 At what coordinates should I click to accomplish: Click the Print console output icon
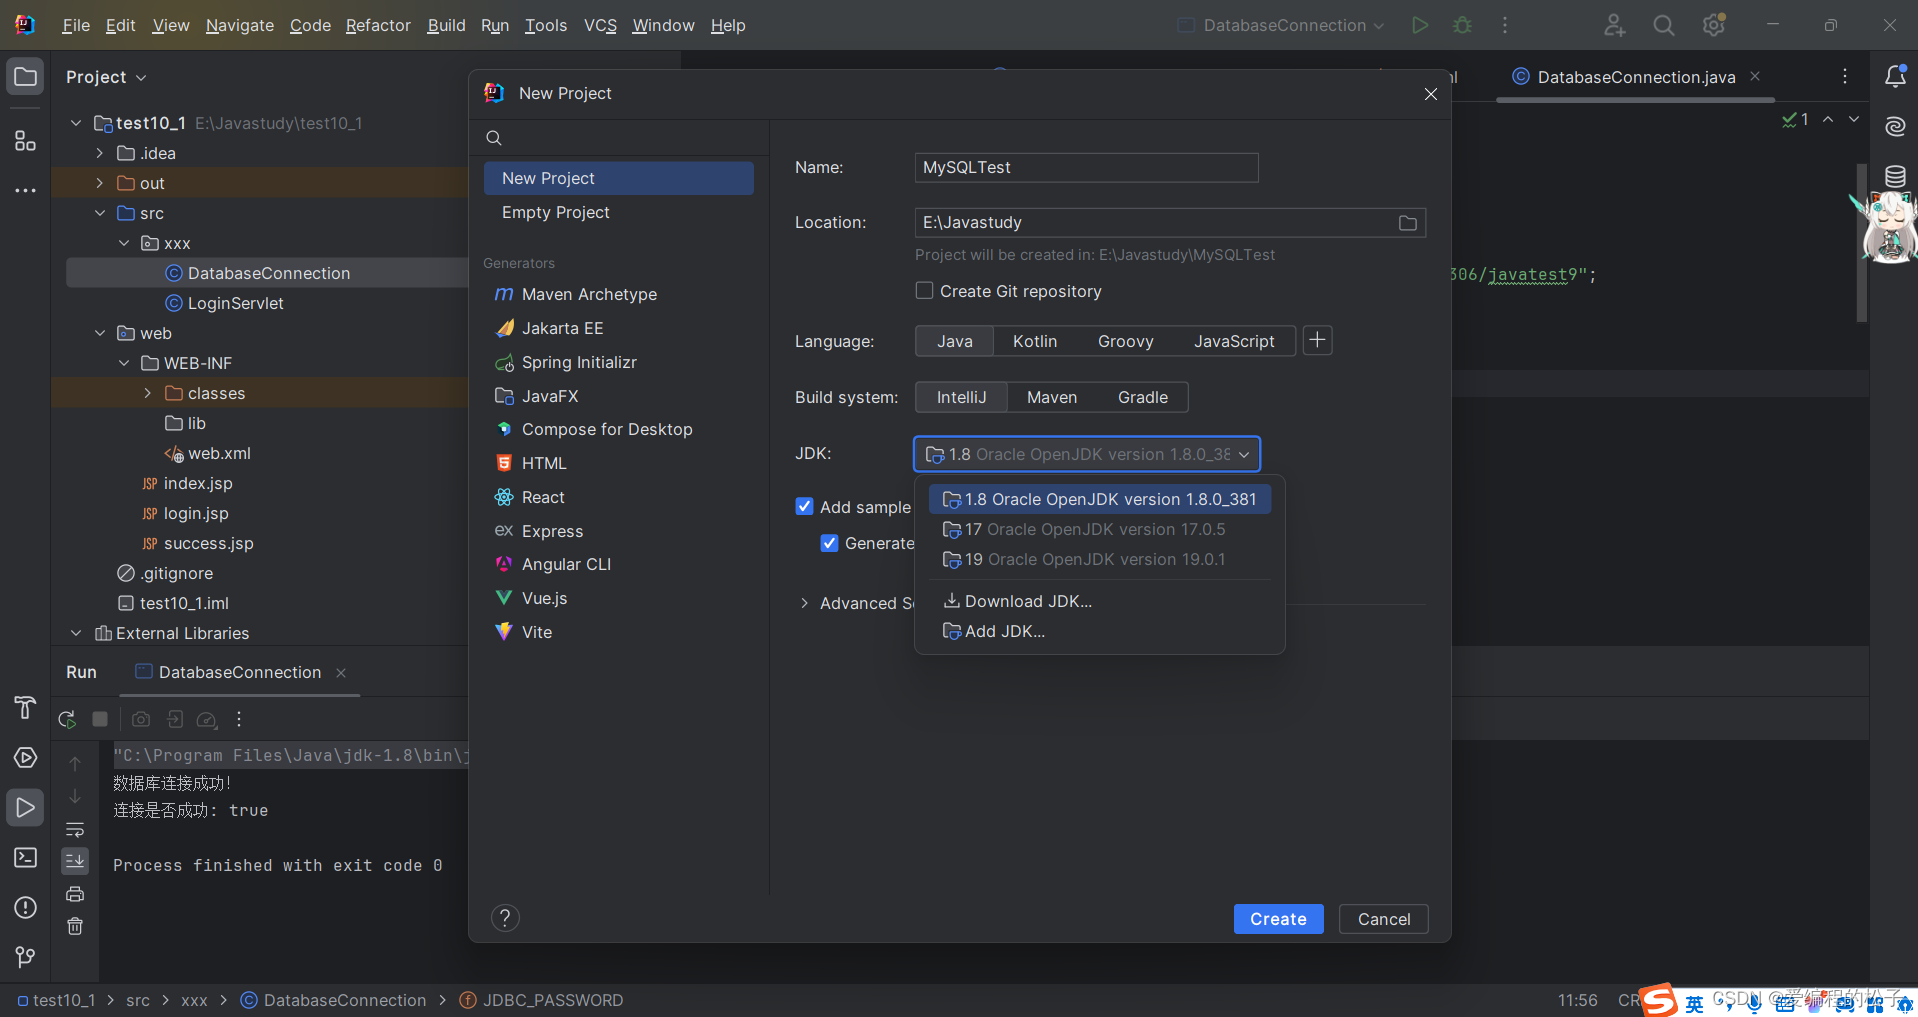coord(75,894)
